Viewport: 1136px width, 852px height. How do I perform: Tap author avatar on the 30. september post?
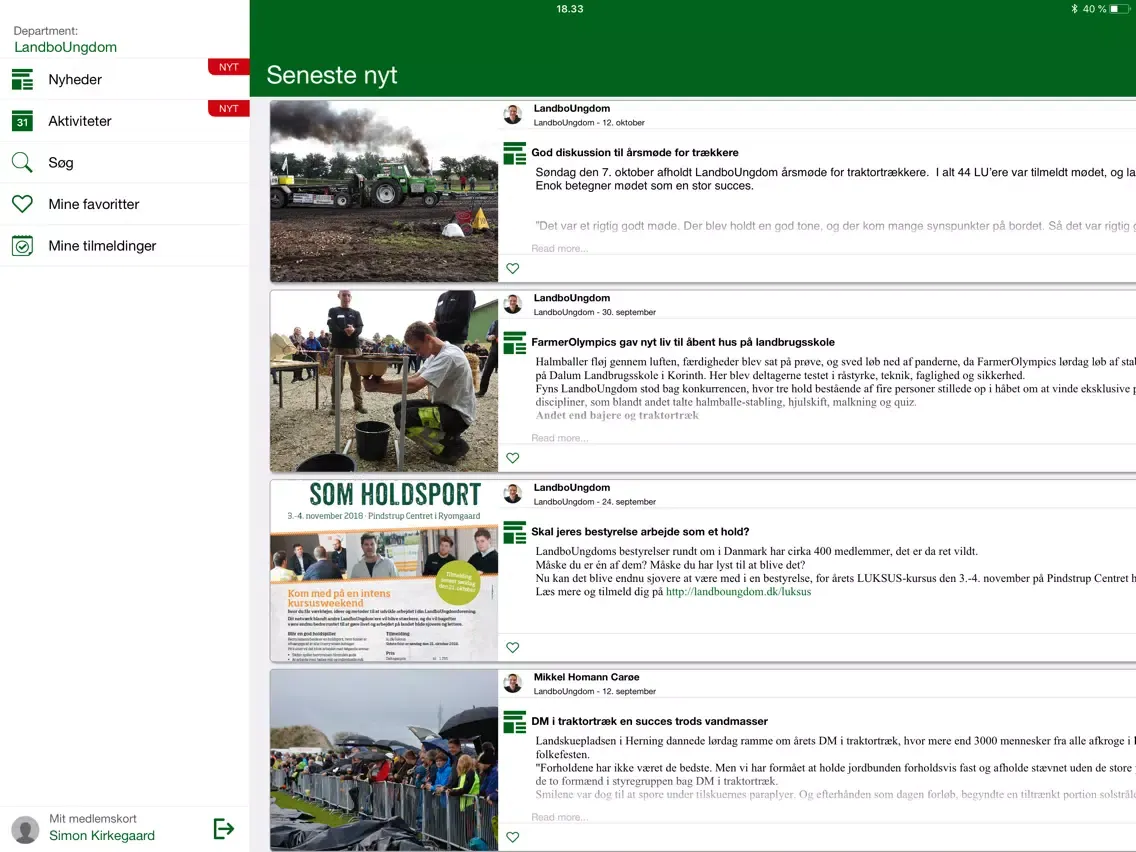pos(513,304)
